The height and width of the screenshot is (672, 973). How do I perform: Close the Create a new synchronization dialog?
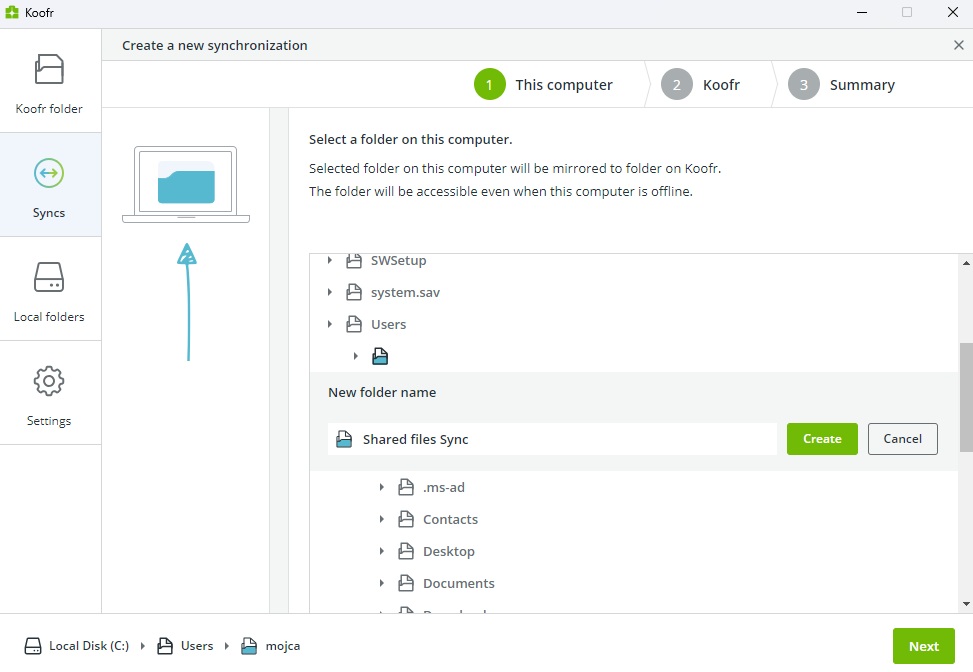tap(959, 45)
